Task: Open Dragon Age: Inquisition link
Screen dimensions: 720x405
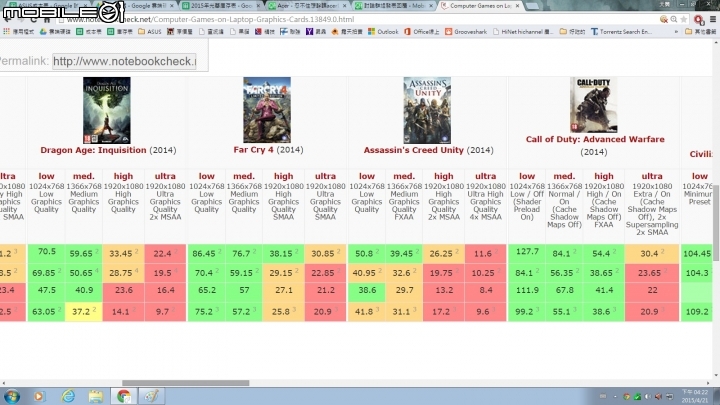Action: 93,150
